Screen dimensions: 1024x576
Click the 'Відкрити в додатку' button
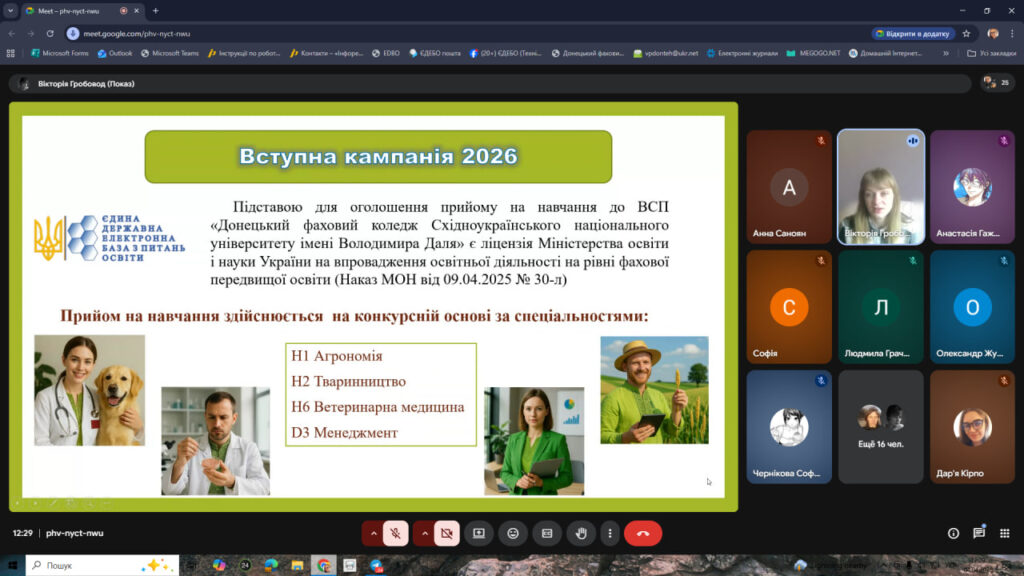tap(913, 33)
